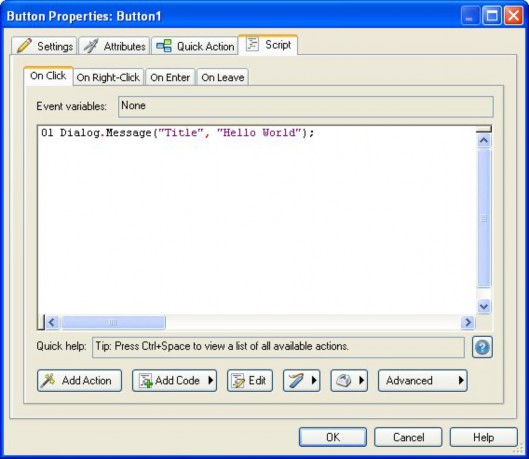
Task: Click the Edit script button
Action: click(x=250, y=380)
